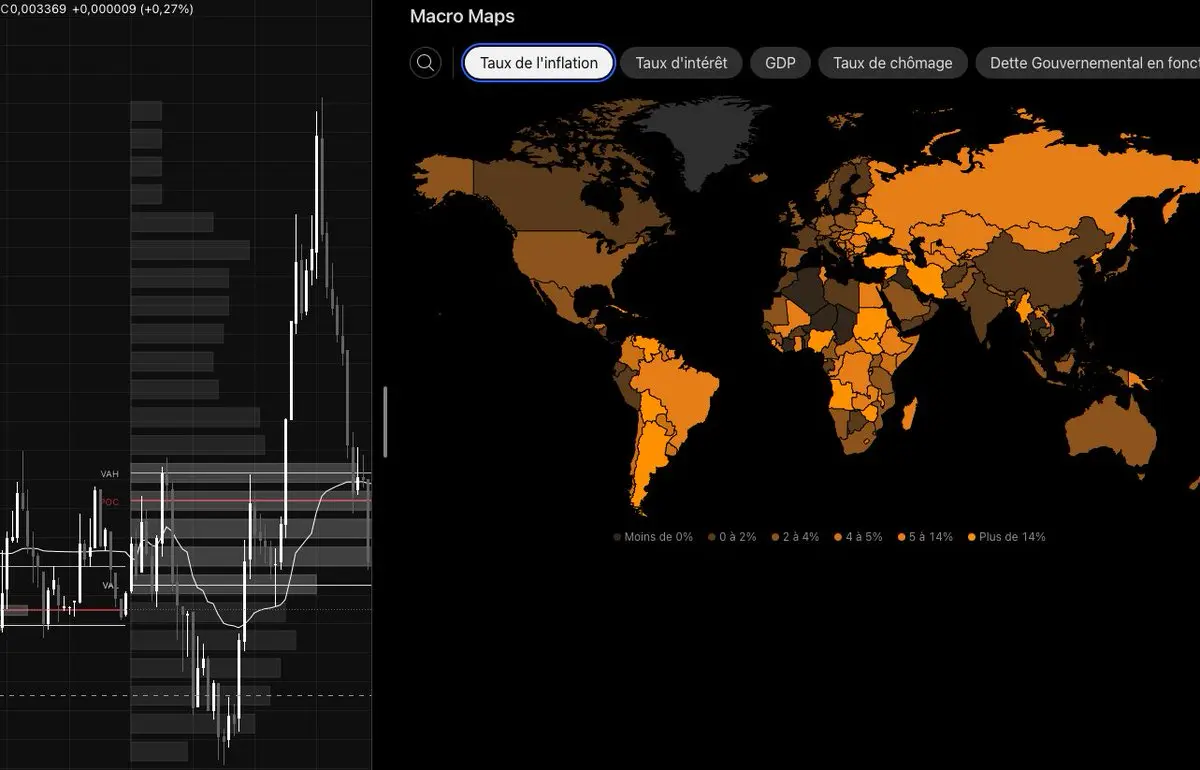The width and height of the screenshot is (1200, 770).
Task: Select Argentina on the inflation map
Action: click(x=650, y=460)
